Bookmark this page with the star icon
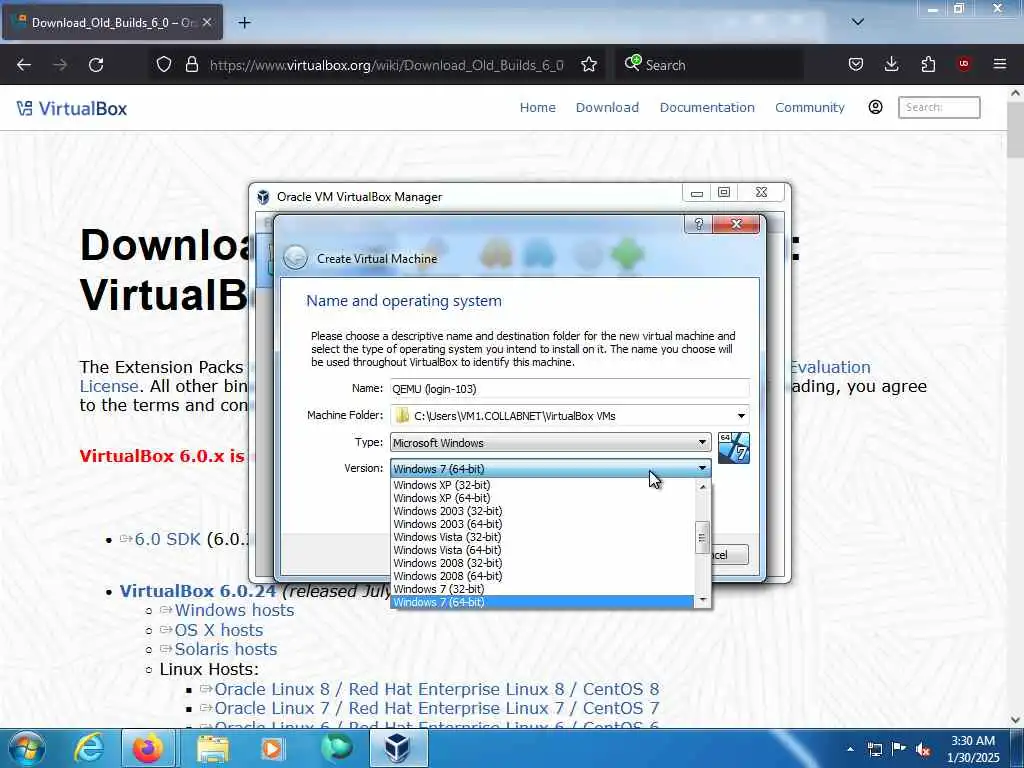 coord(589,65)
